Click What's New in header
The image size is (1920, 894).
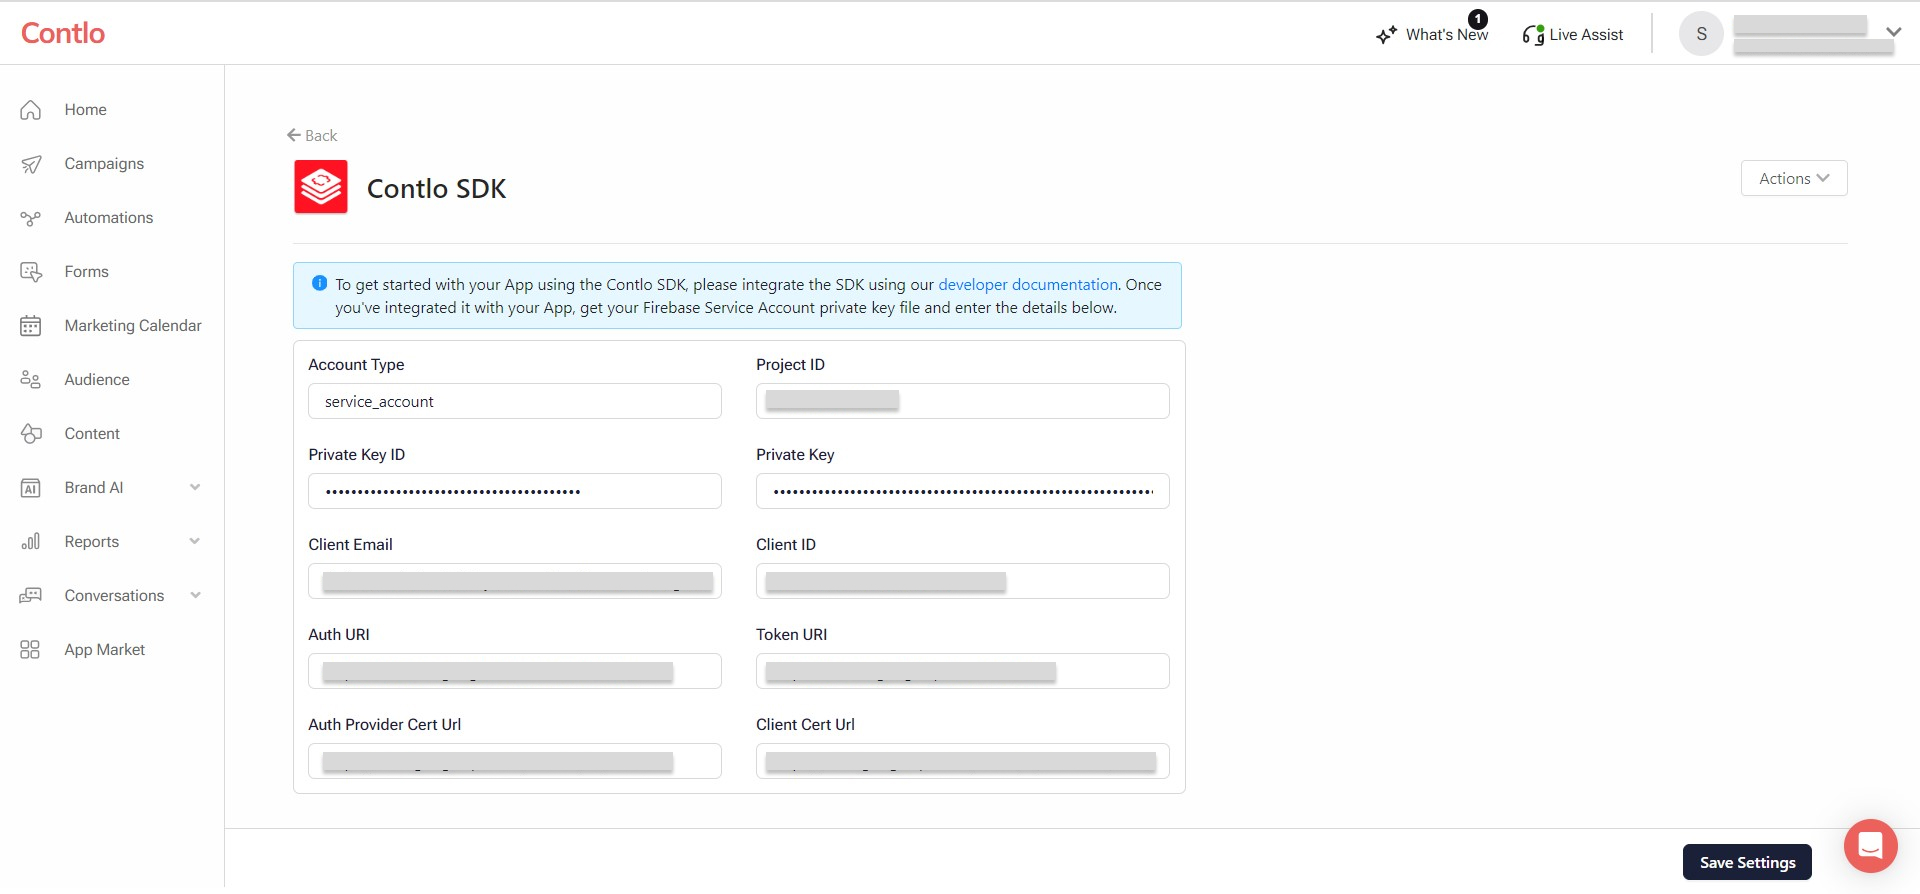point(1447,35)
